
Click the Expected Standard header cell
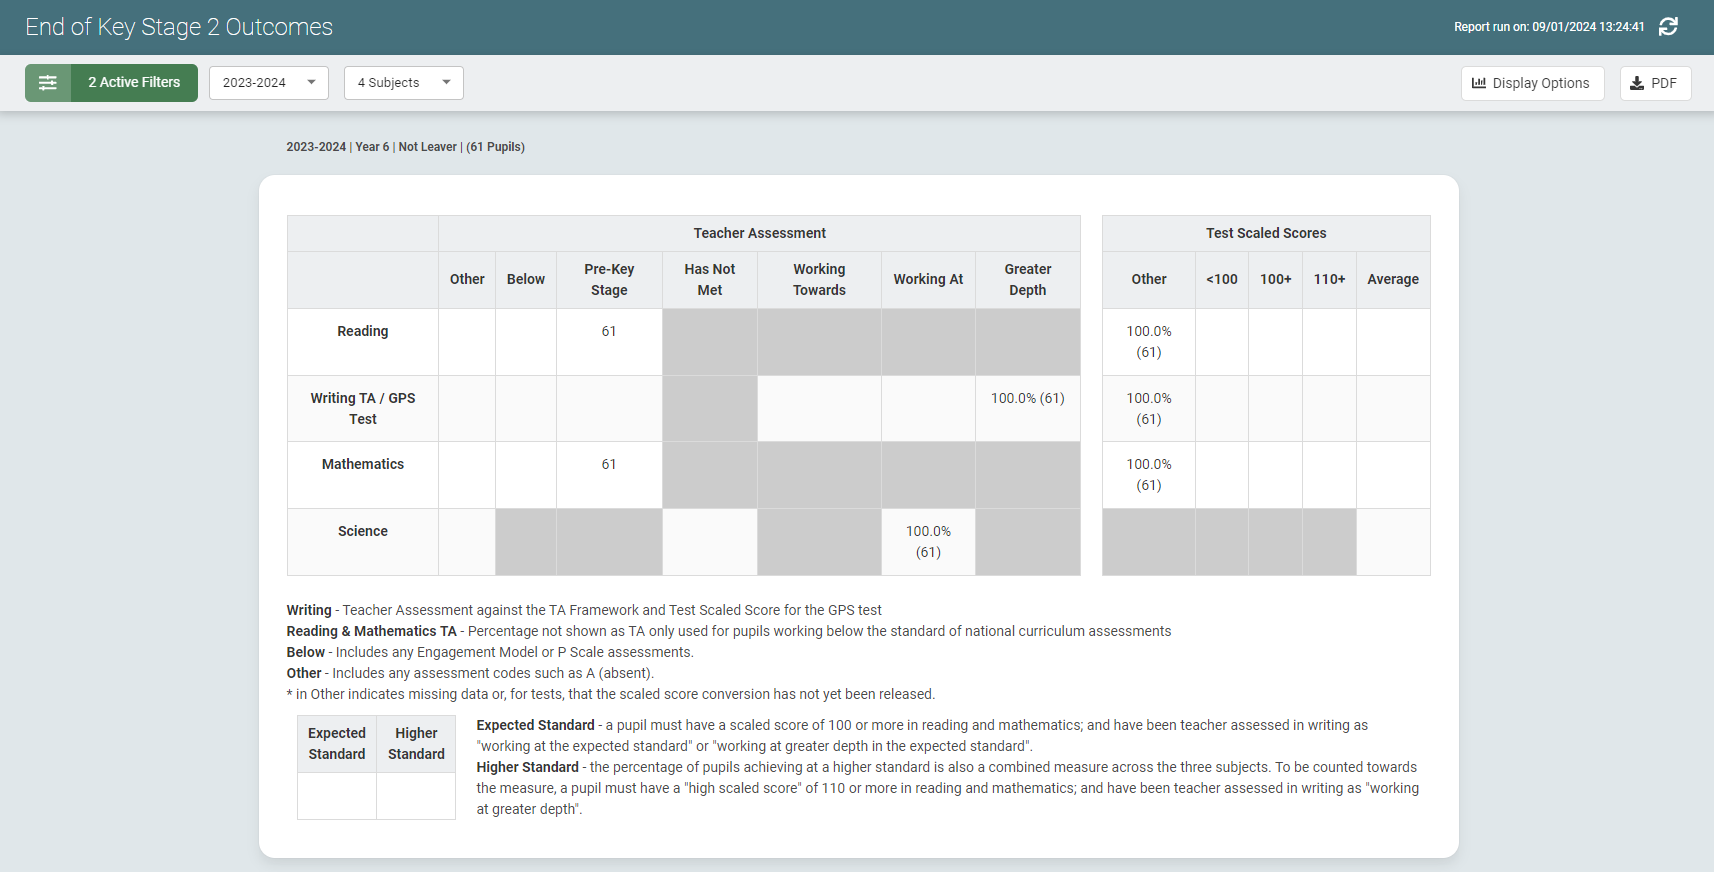click(x=337, y=743)
